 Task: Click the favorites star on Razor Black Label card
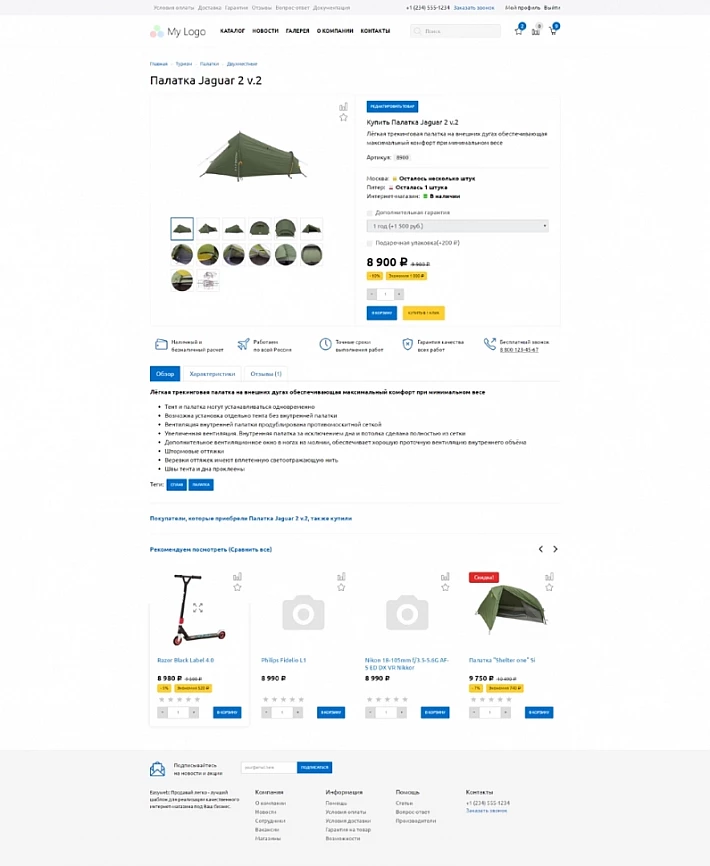point(237,588)
